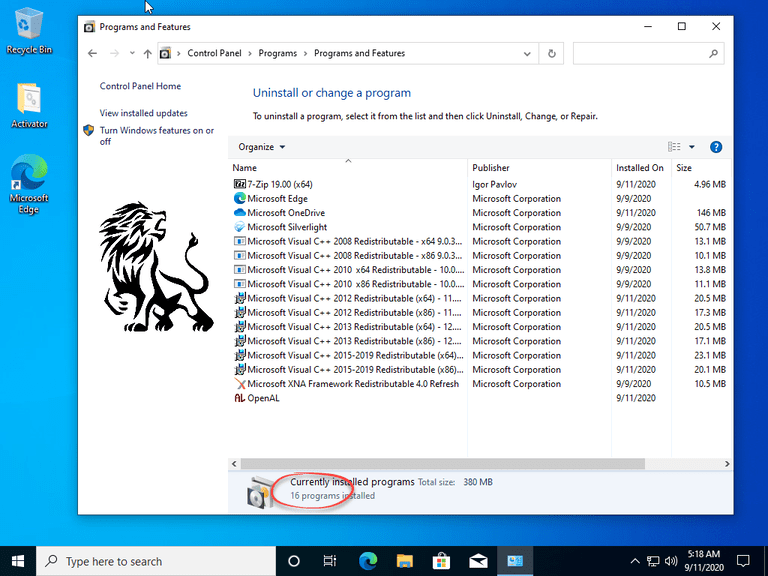Refresh the Programs and Features view
Viewport: 768px width, 576px height.
coord(552,53)
